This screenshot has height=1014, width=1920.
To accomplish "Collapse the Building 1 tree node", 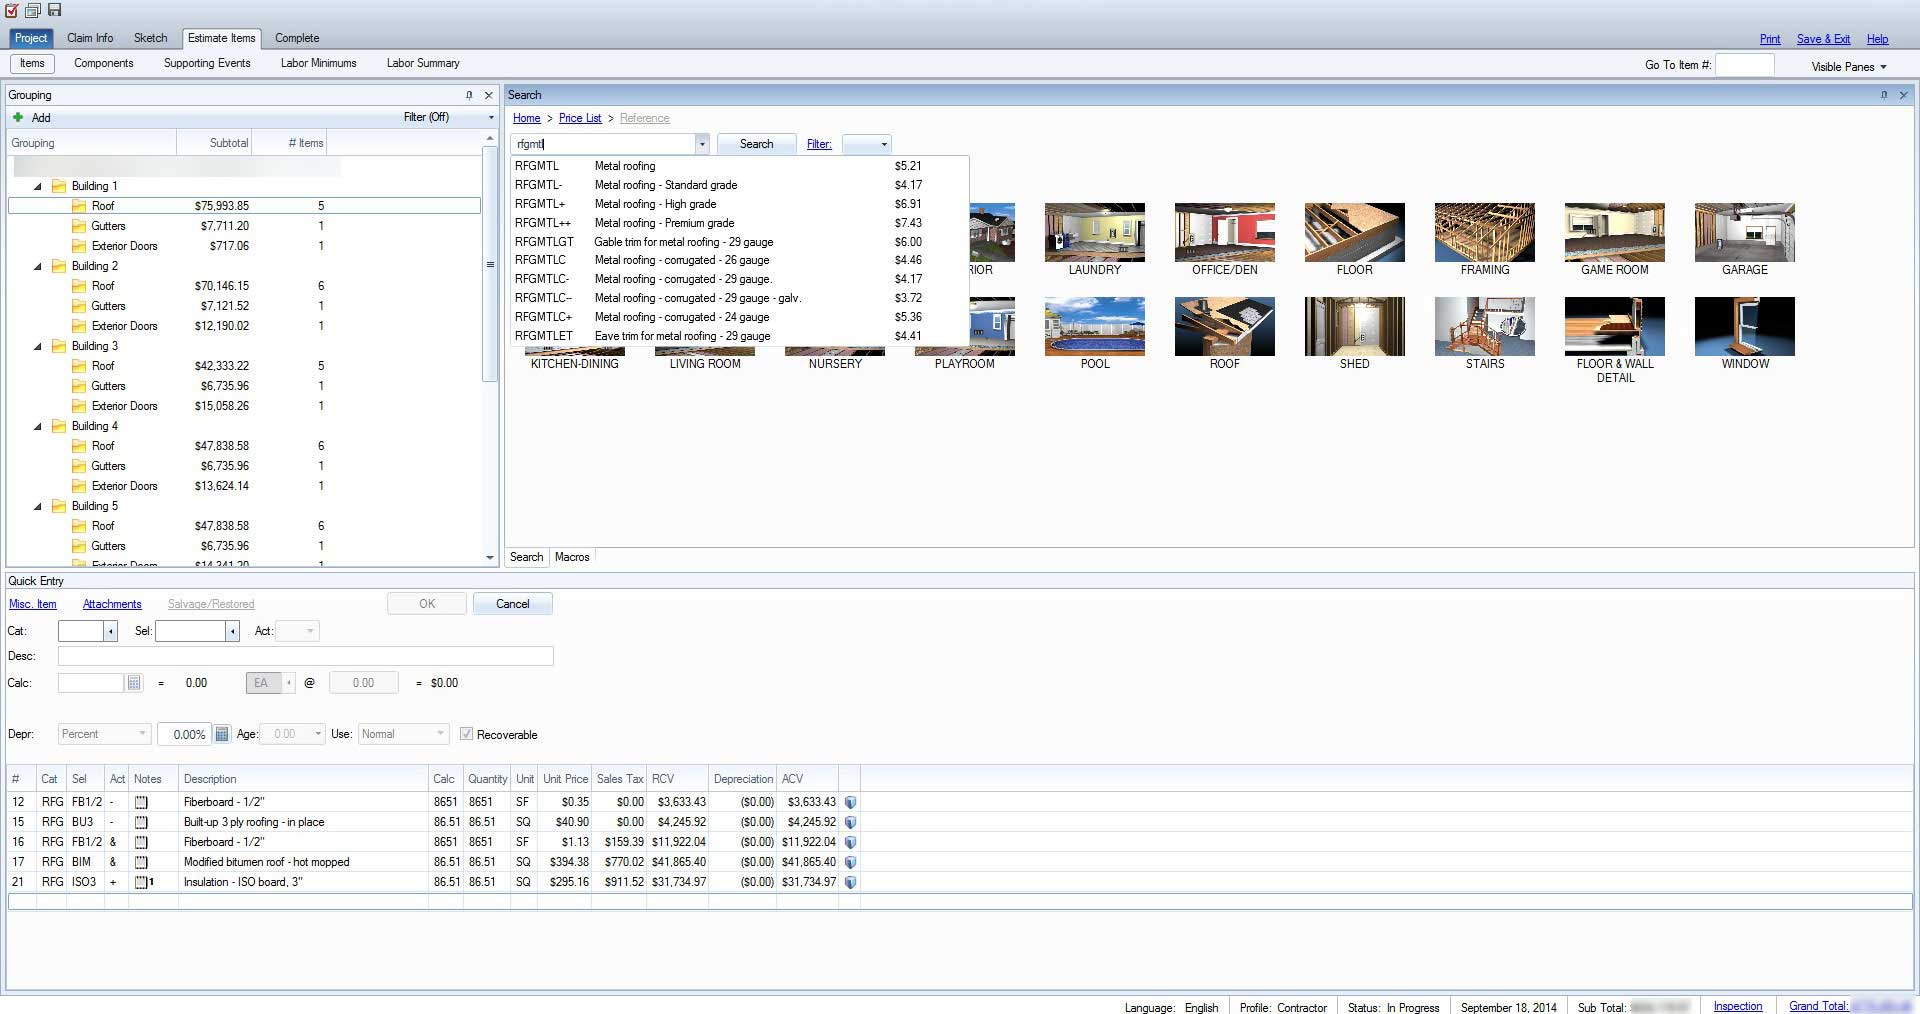I will coord(38,186).
